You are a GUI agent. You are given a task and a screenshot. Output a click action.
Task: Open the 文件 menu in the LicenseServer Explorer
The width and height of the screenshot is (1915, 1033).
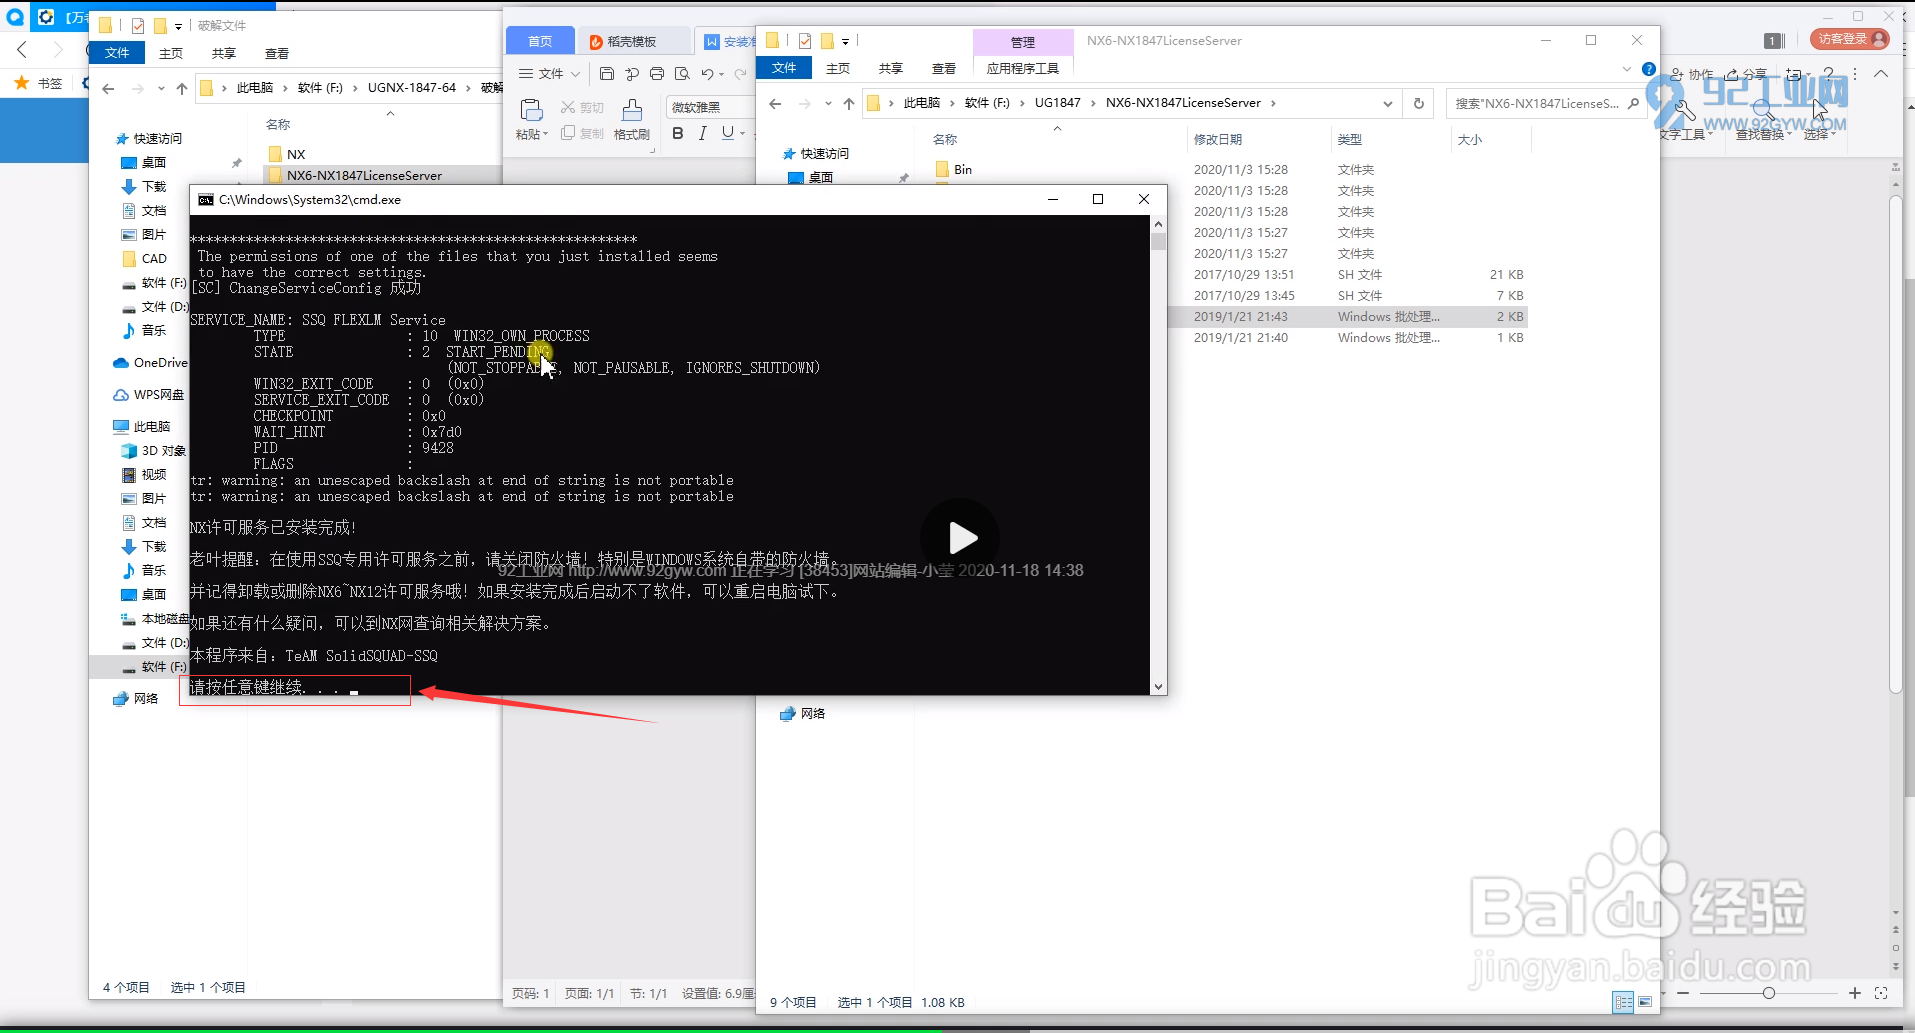[x=784, y=68]
